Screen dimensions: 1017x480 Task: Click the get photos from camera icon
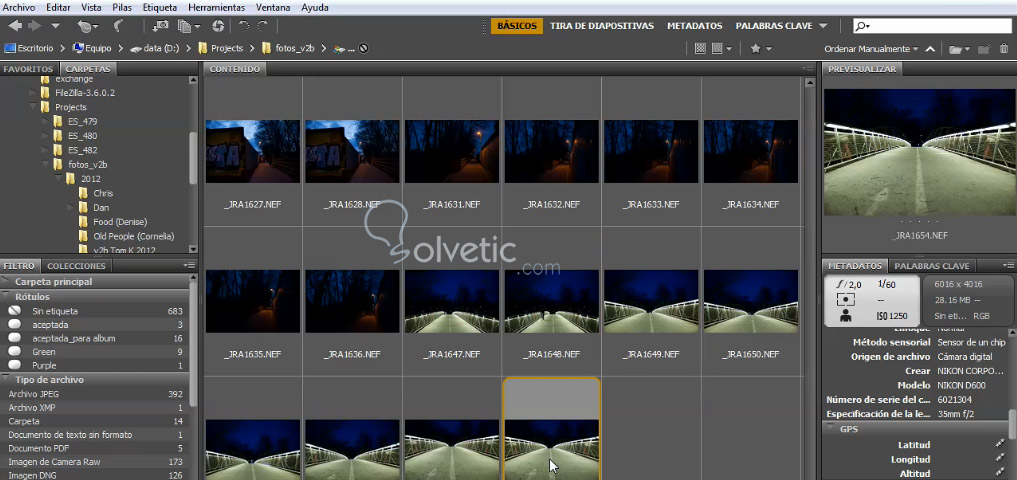point(160,26)
